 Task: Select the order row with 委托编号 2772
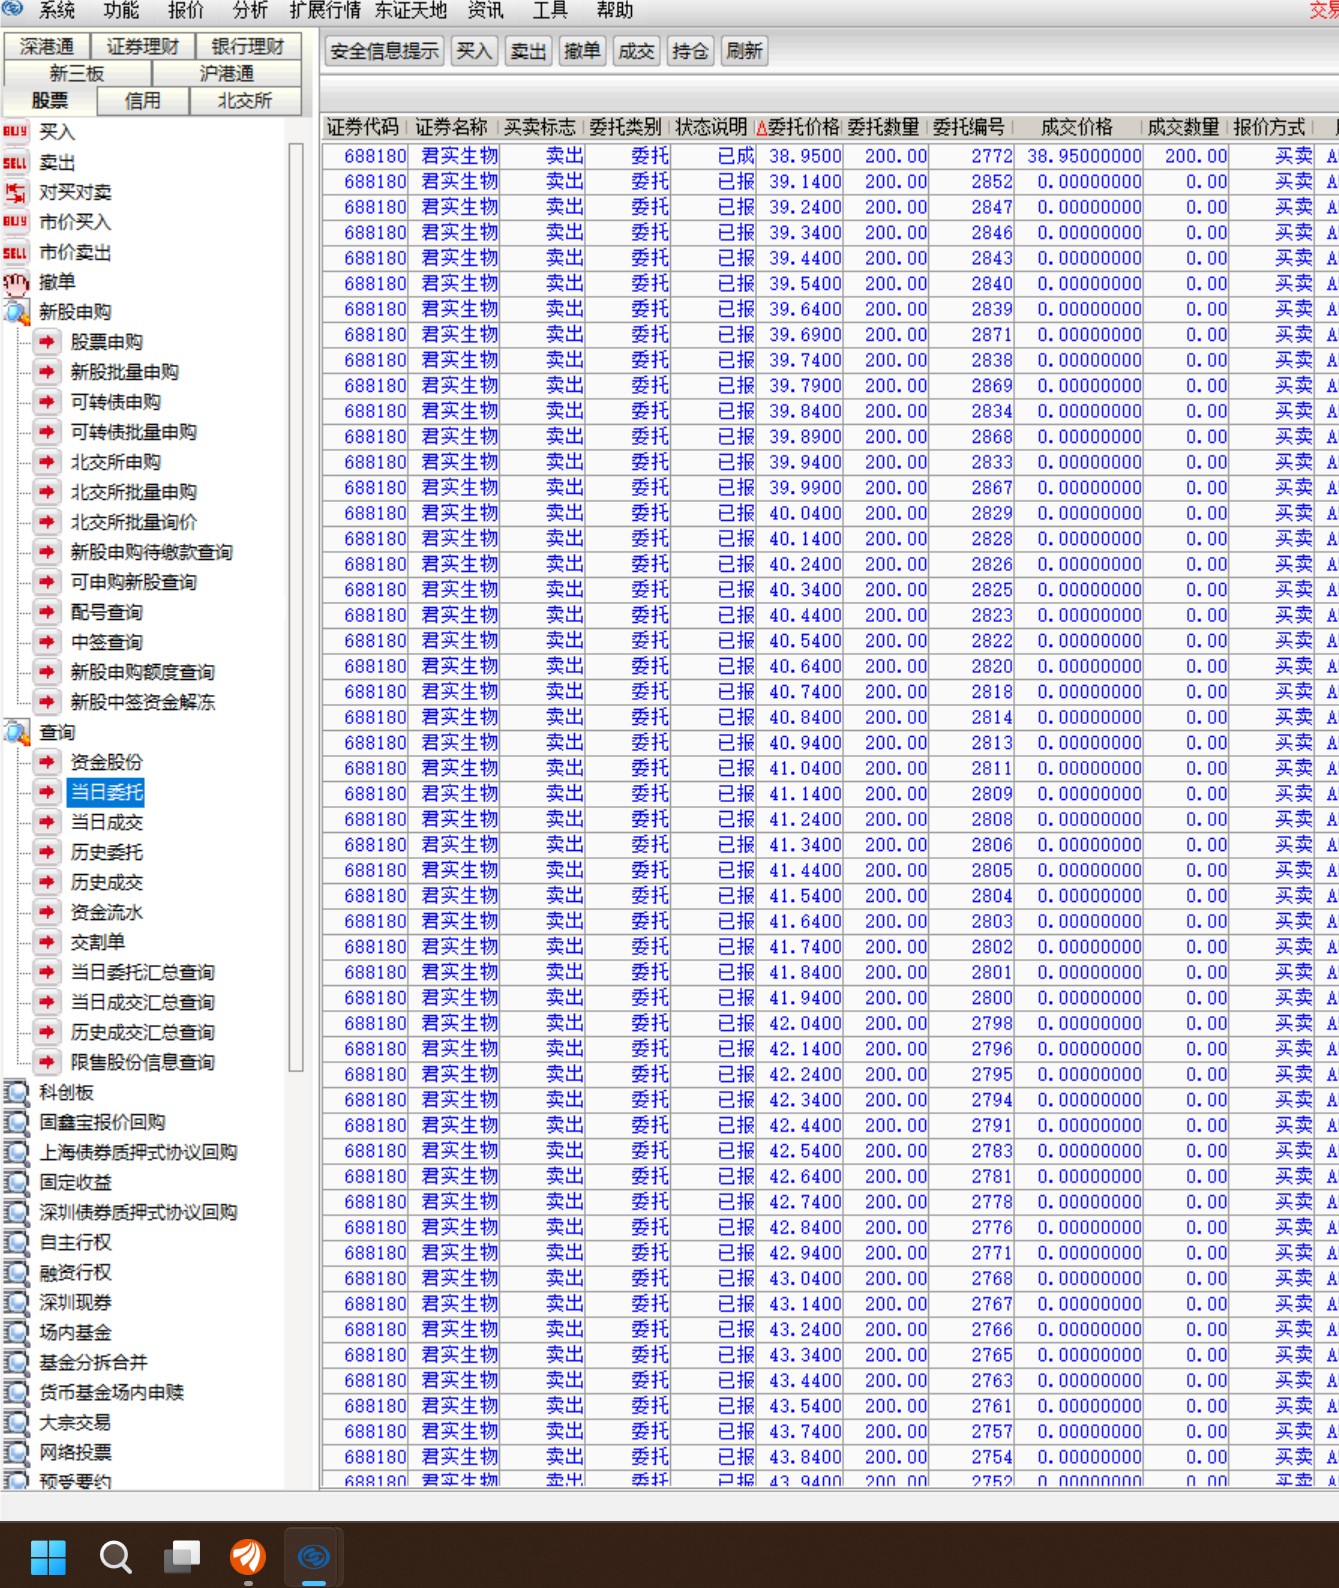tap(830, 156)
